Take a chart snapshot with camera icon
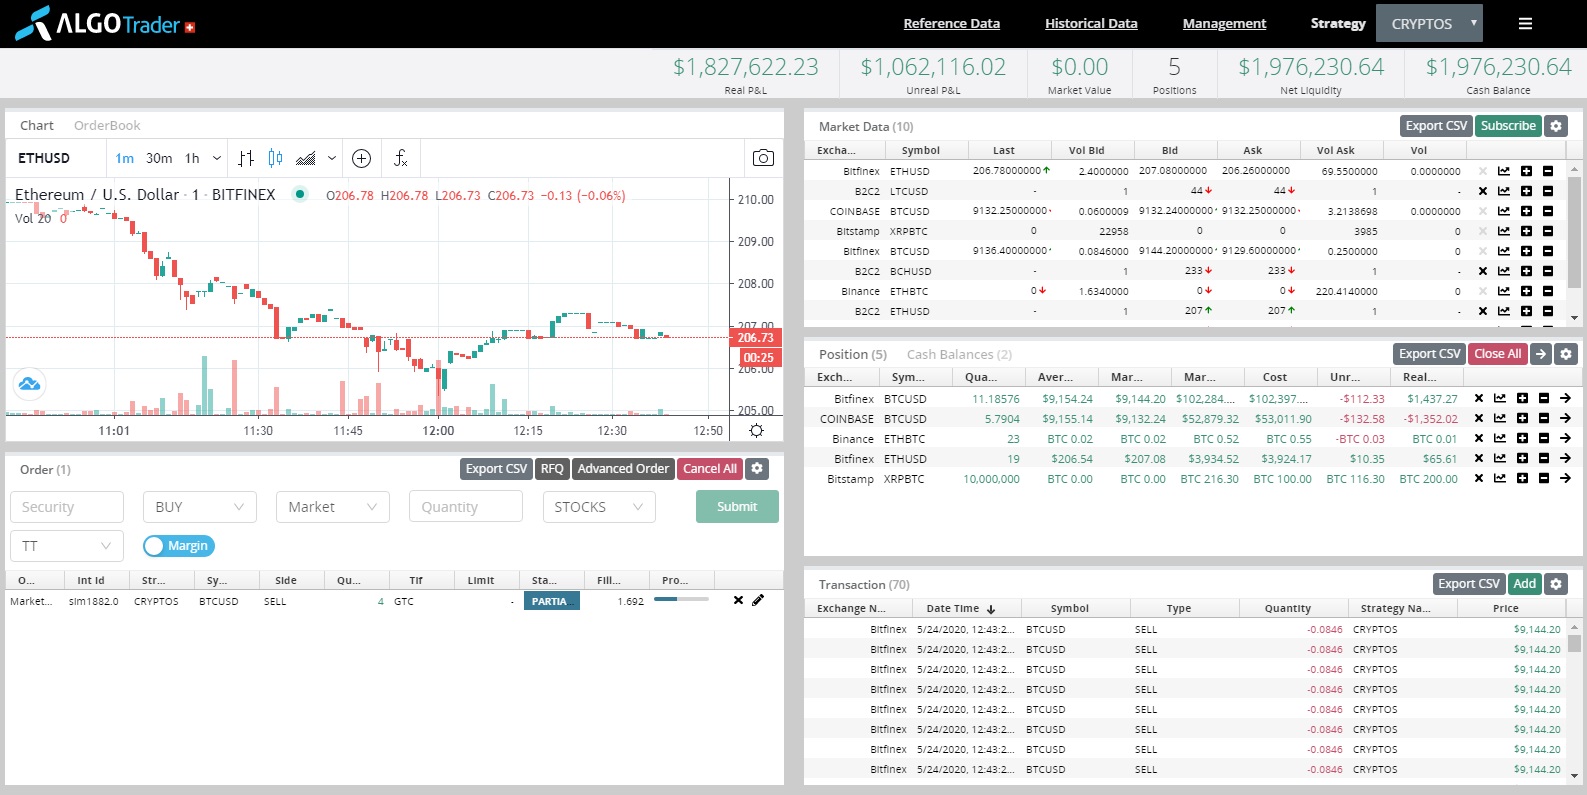The width and height of the screenshot is (1587, 795). click(x=763, y=158)
